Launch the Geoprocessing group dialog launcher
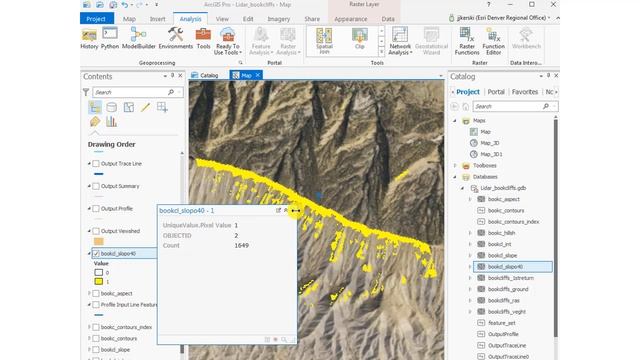The width and height of the screenshot is (640, 360). click(240, 62)
